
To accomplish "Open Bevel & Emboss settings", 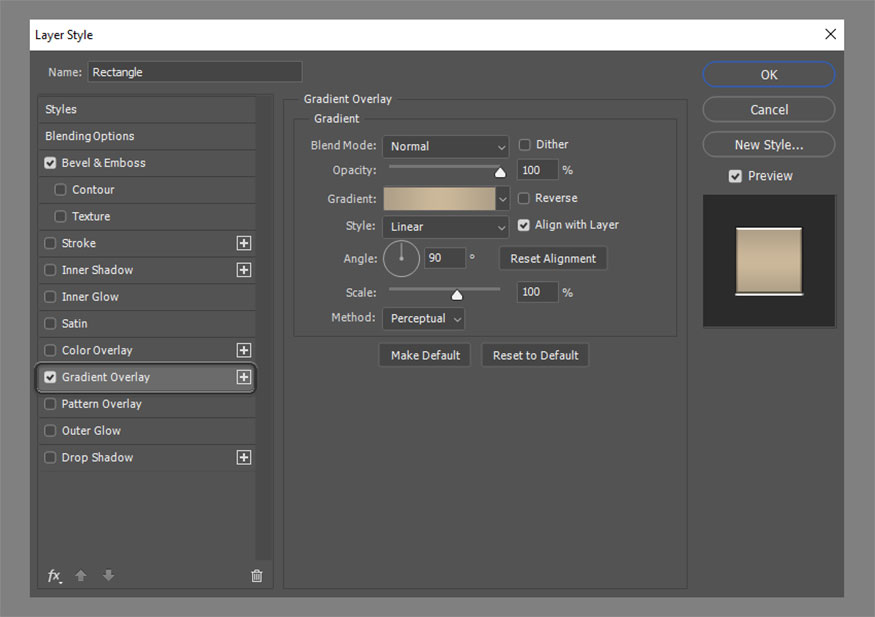I will (x=147, y=163).
